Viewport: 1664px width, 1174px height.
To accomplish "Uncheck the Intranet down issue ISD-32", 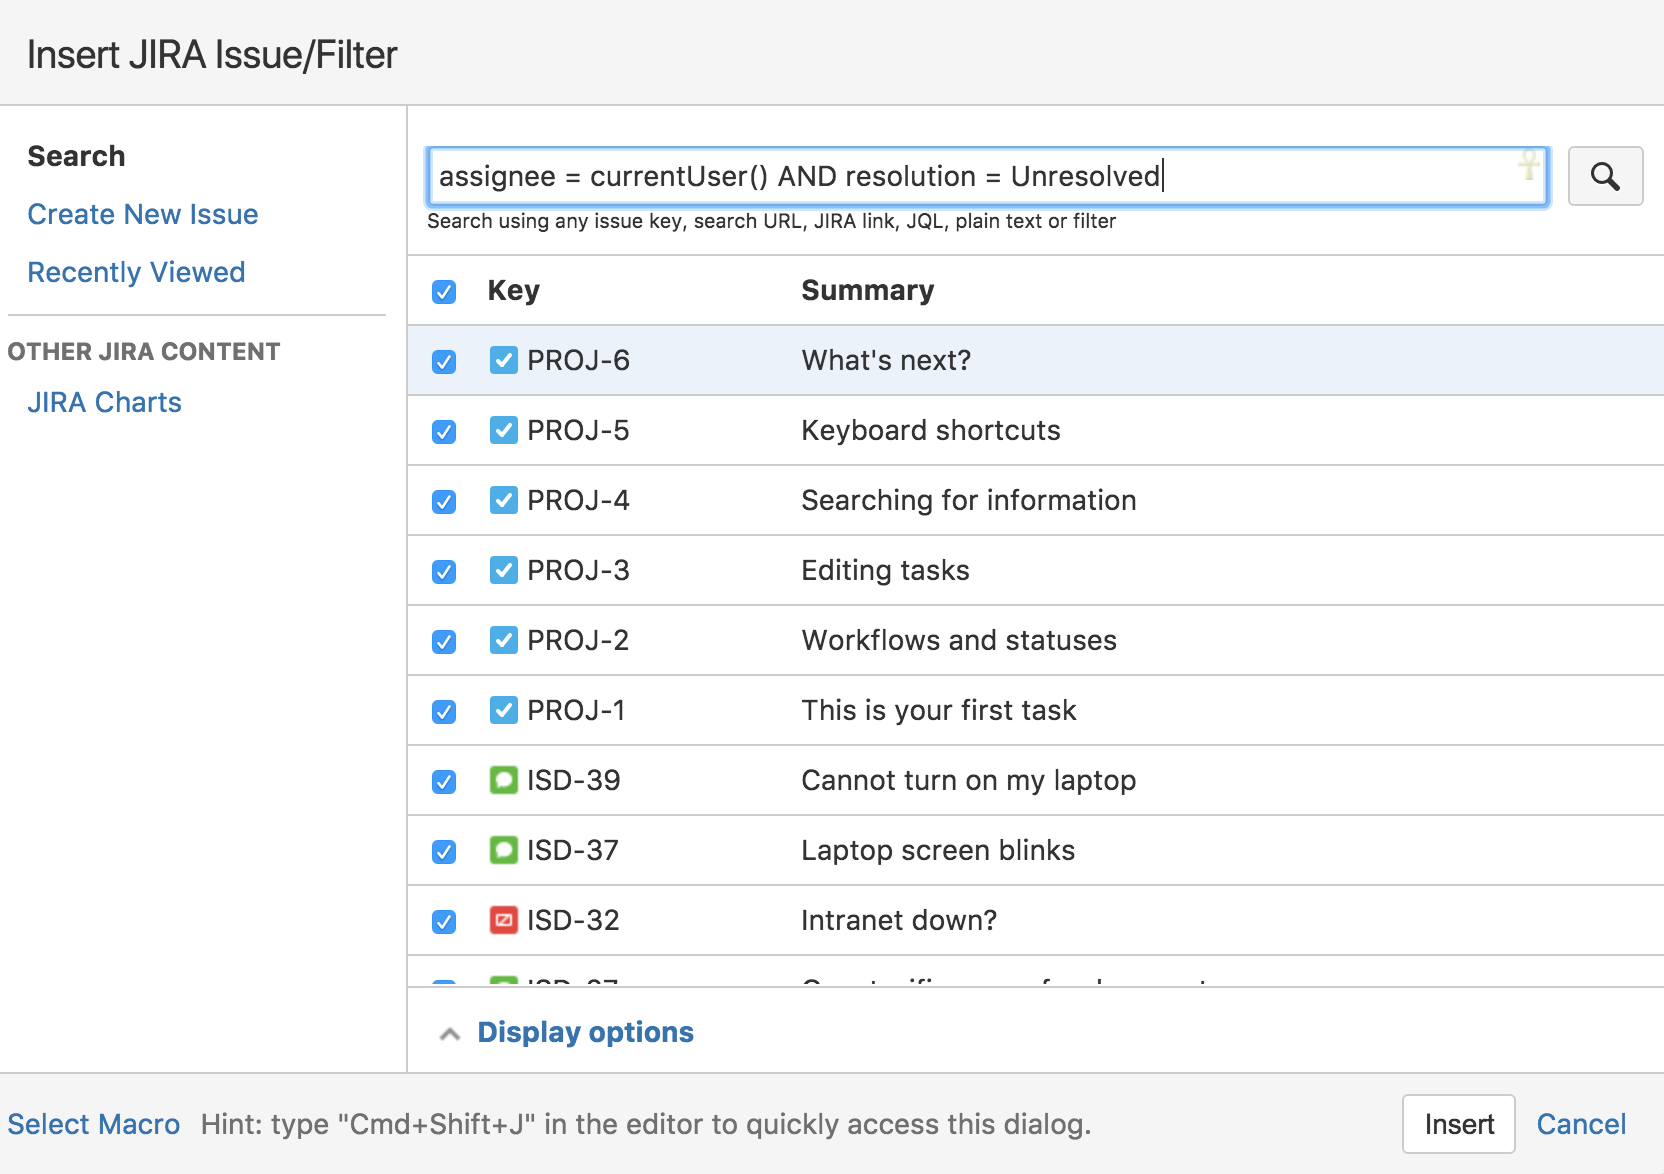I will point(443,921).
